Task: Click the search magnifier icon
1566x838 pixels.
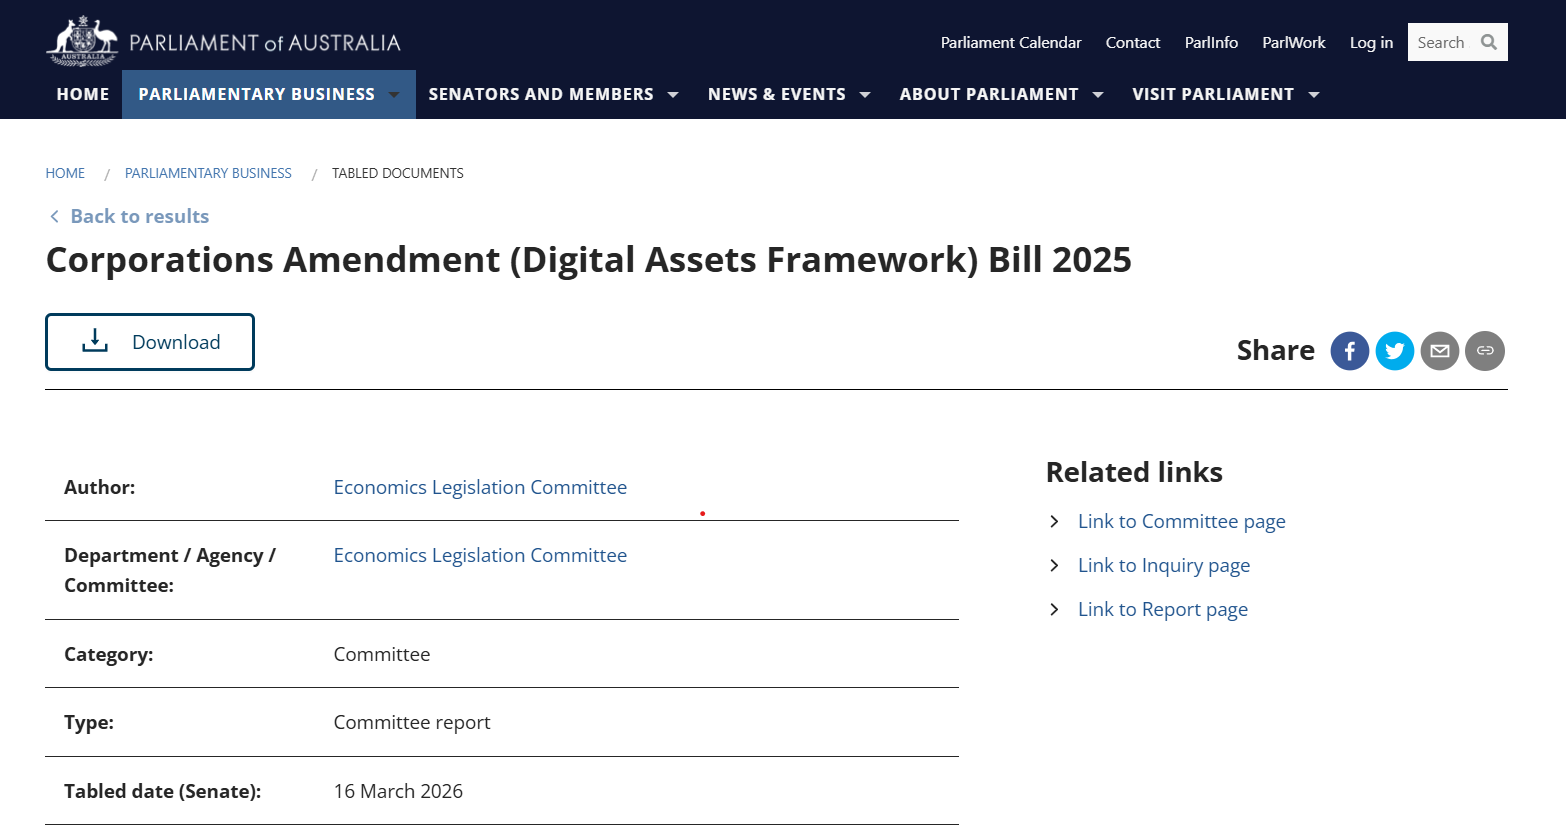Action: (x=1487, y=42)
